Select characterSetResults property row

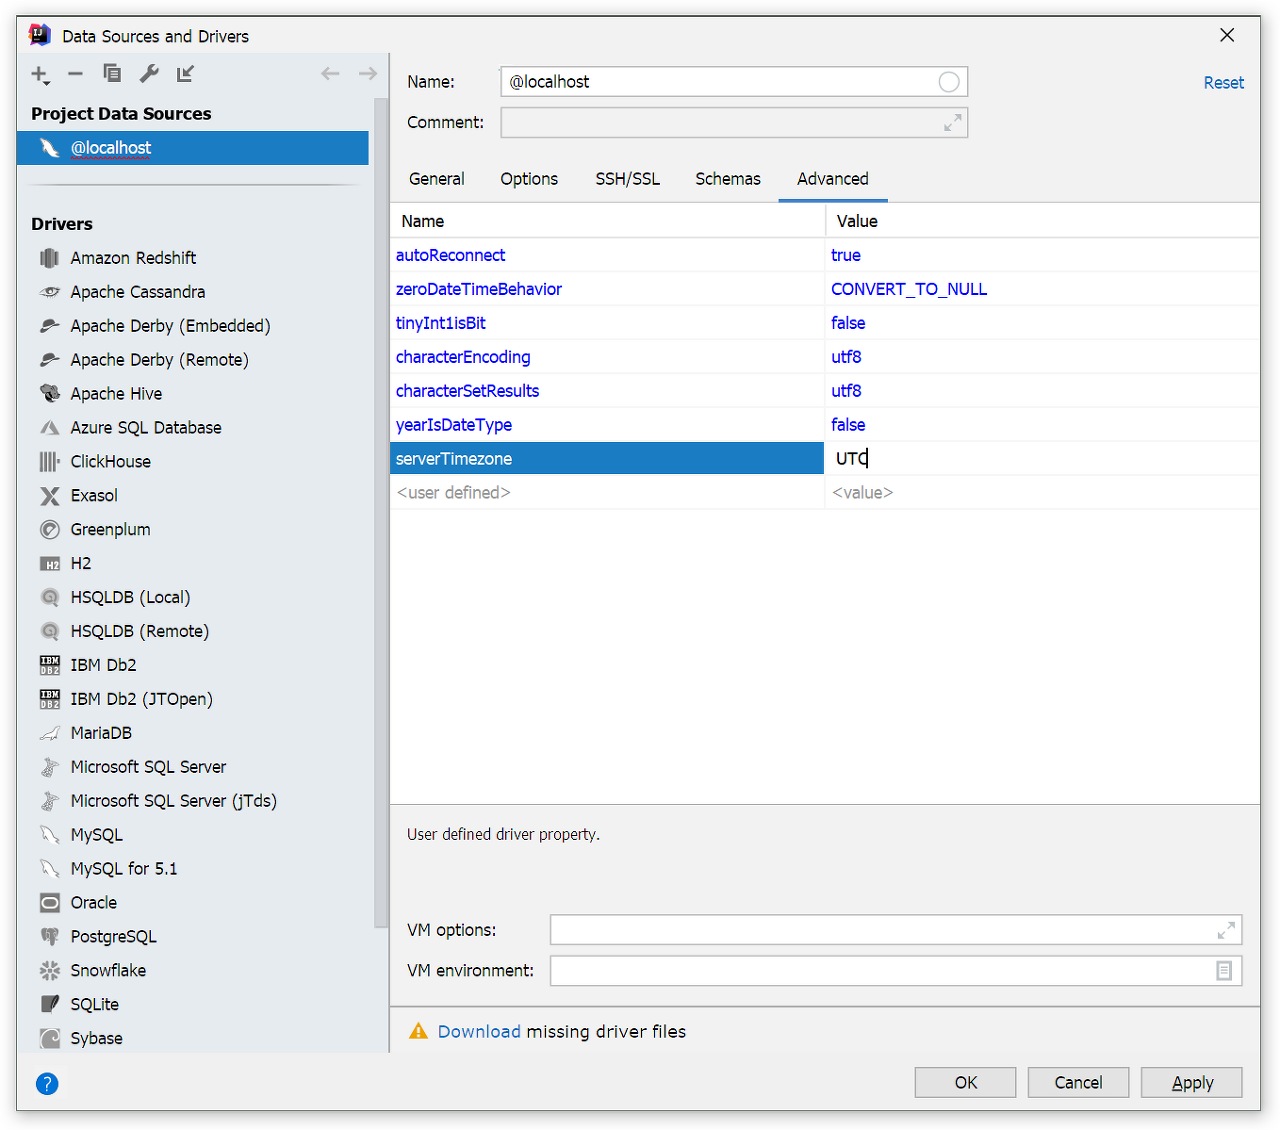825,392
